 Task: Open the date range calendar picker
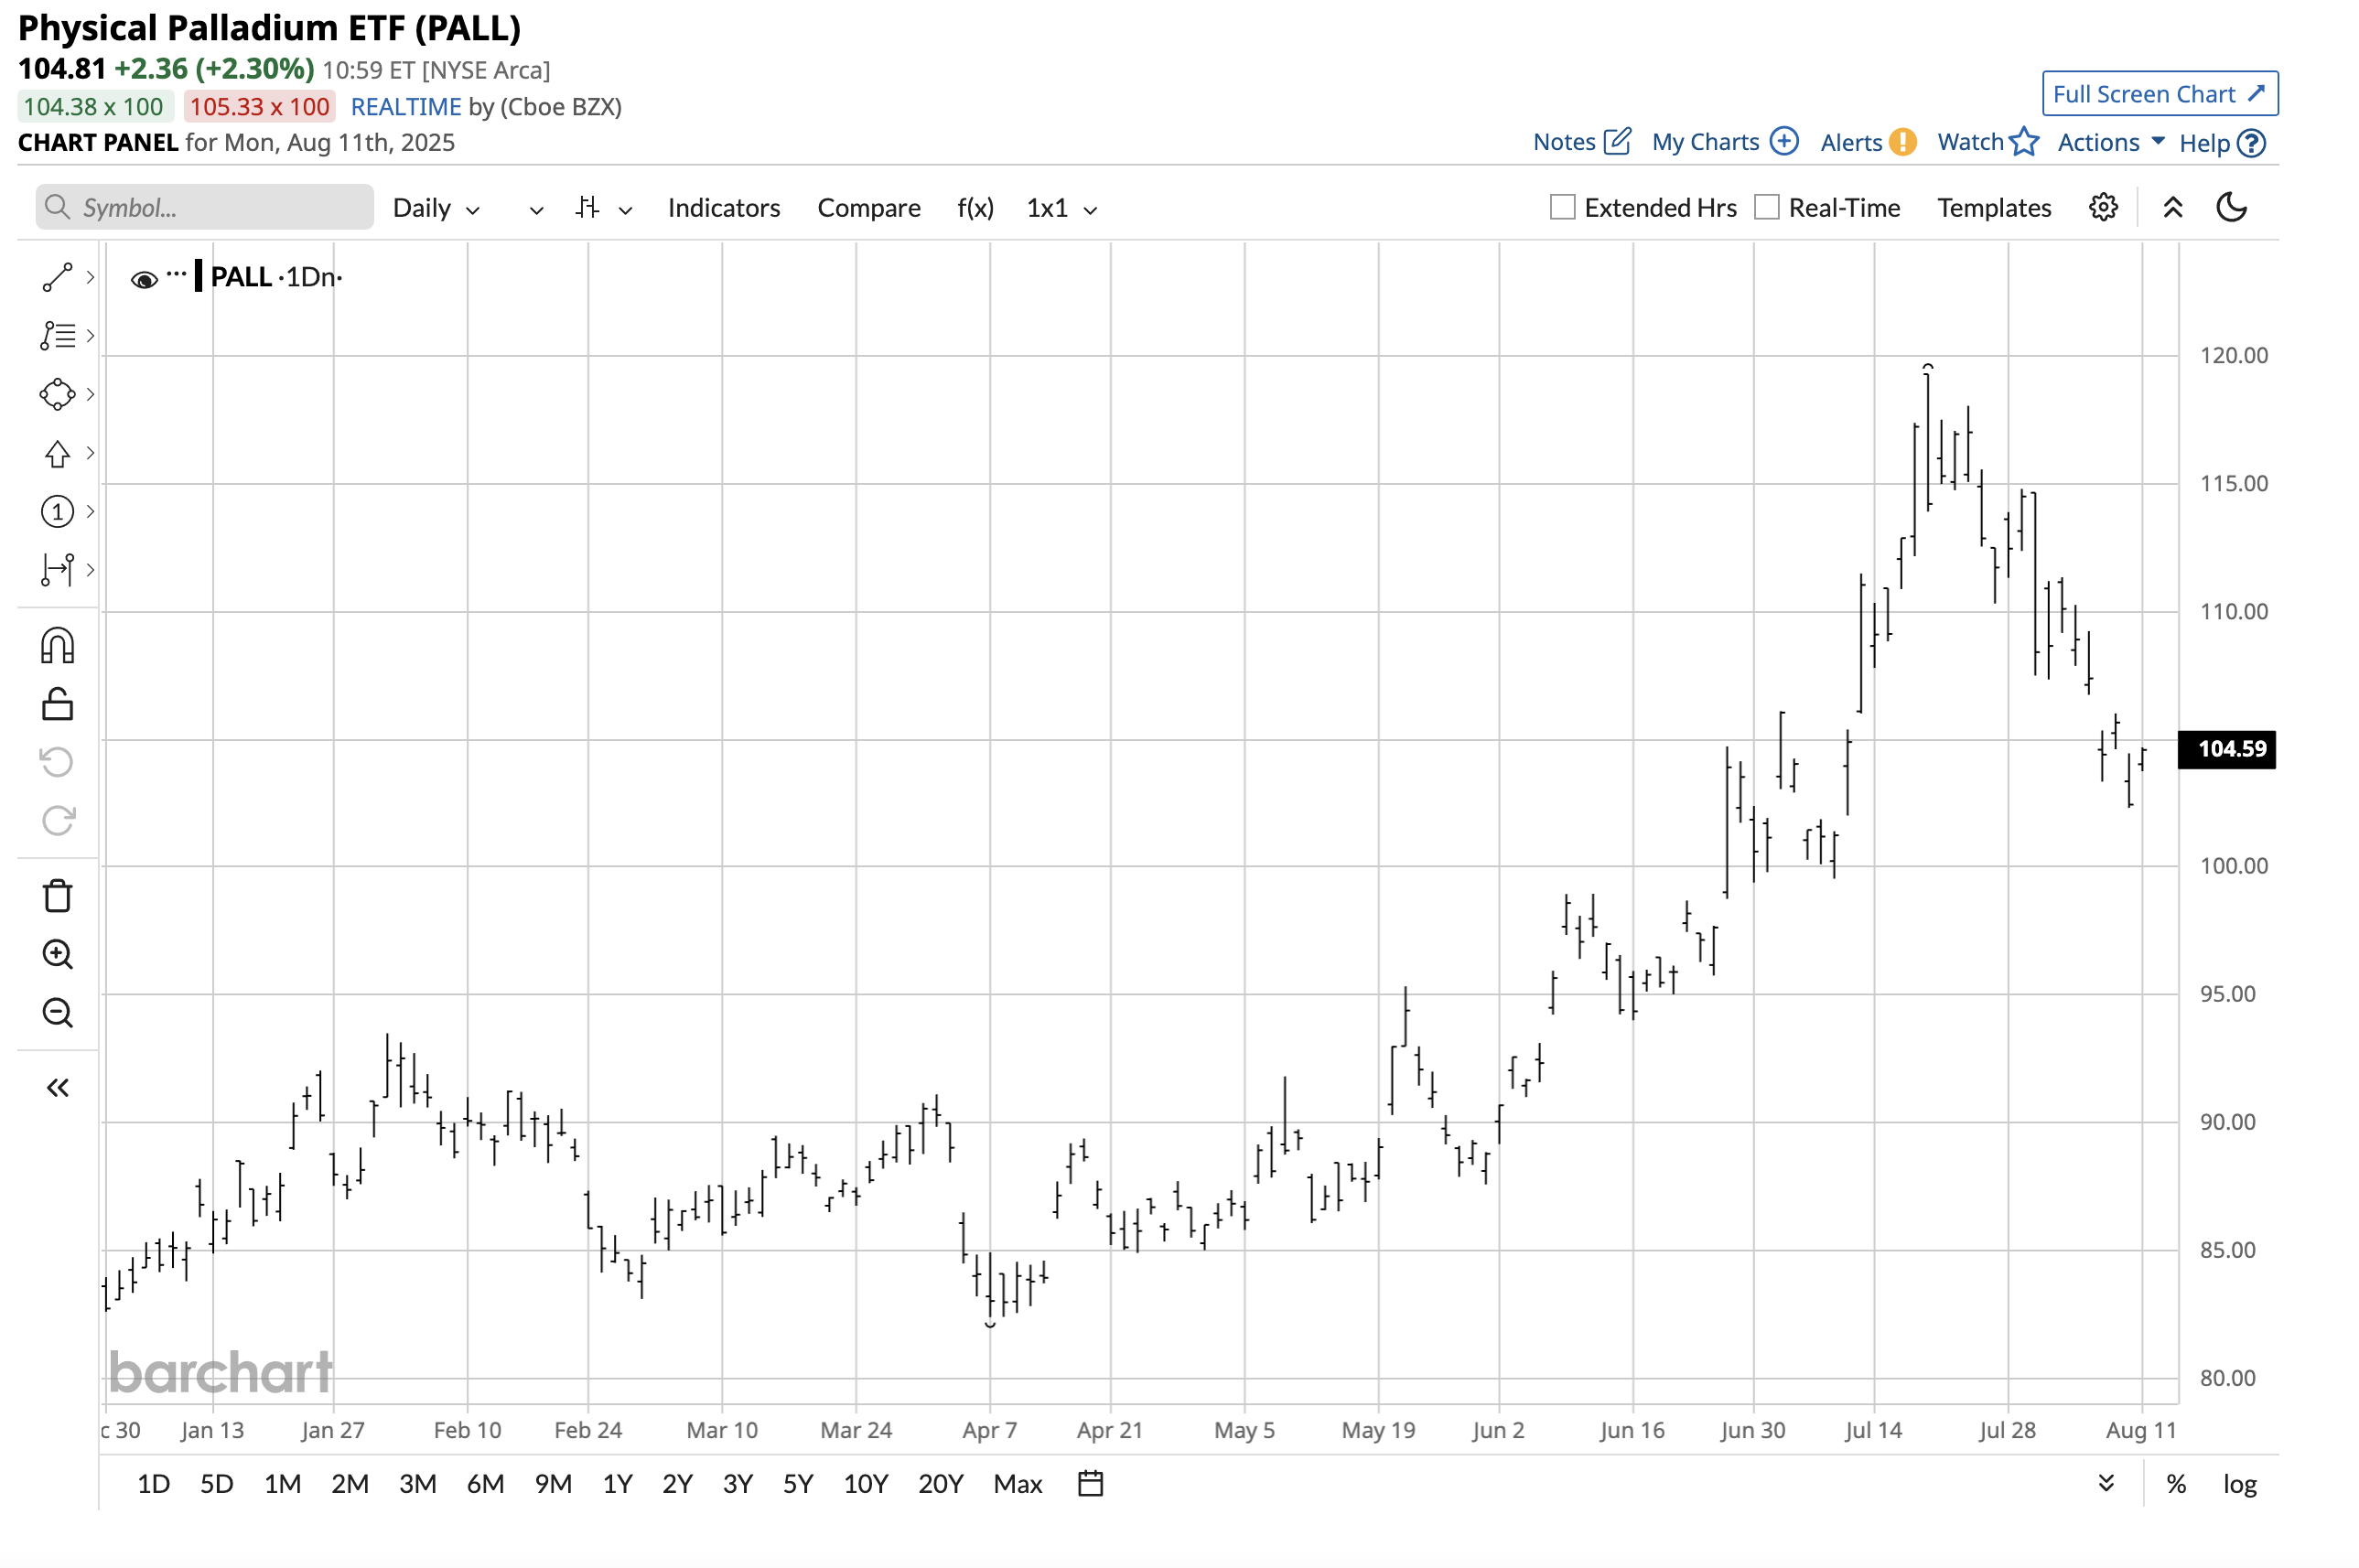(1090, 1483)
